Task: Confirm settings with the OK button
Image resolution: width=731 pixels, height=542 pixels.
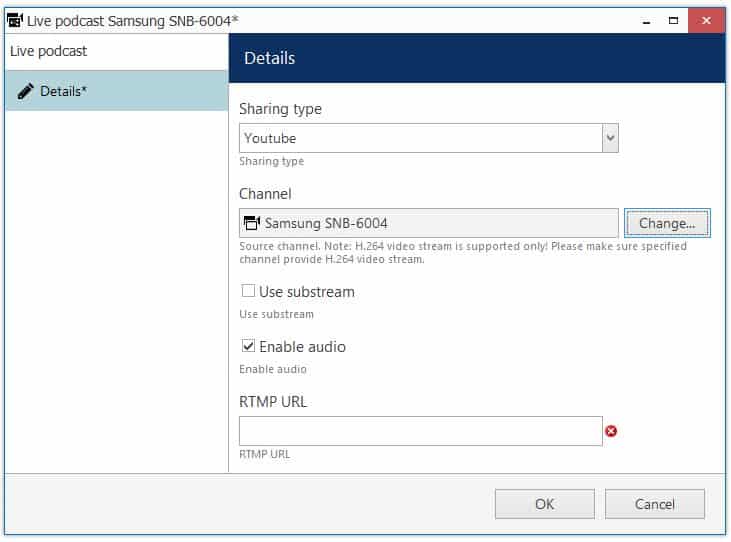Action: [x=544, y=504]
